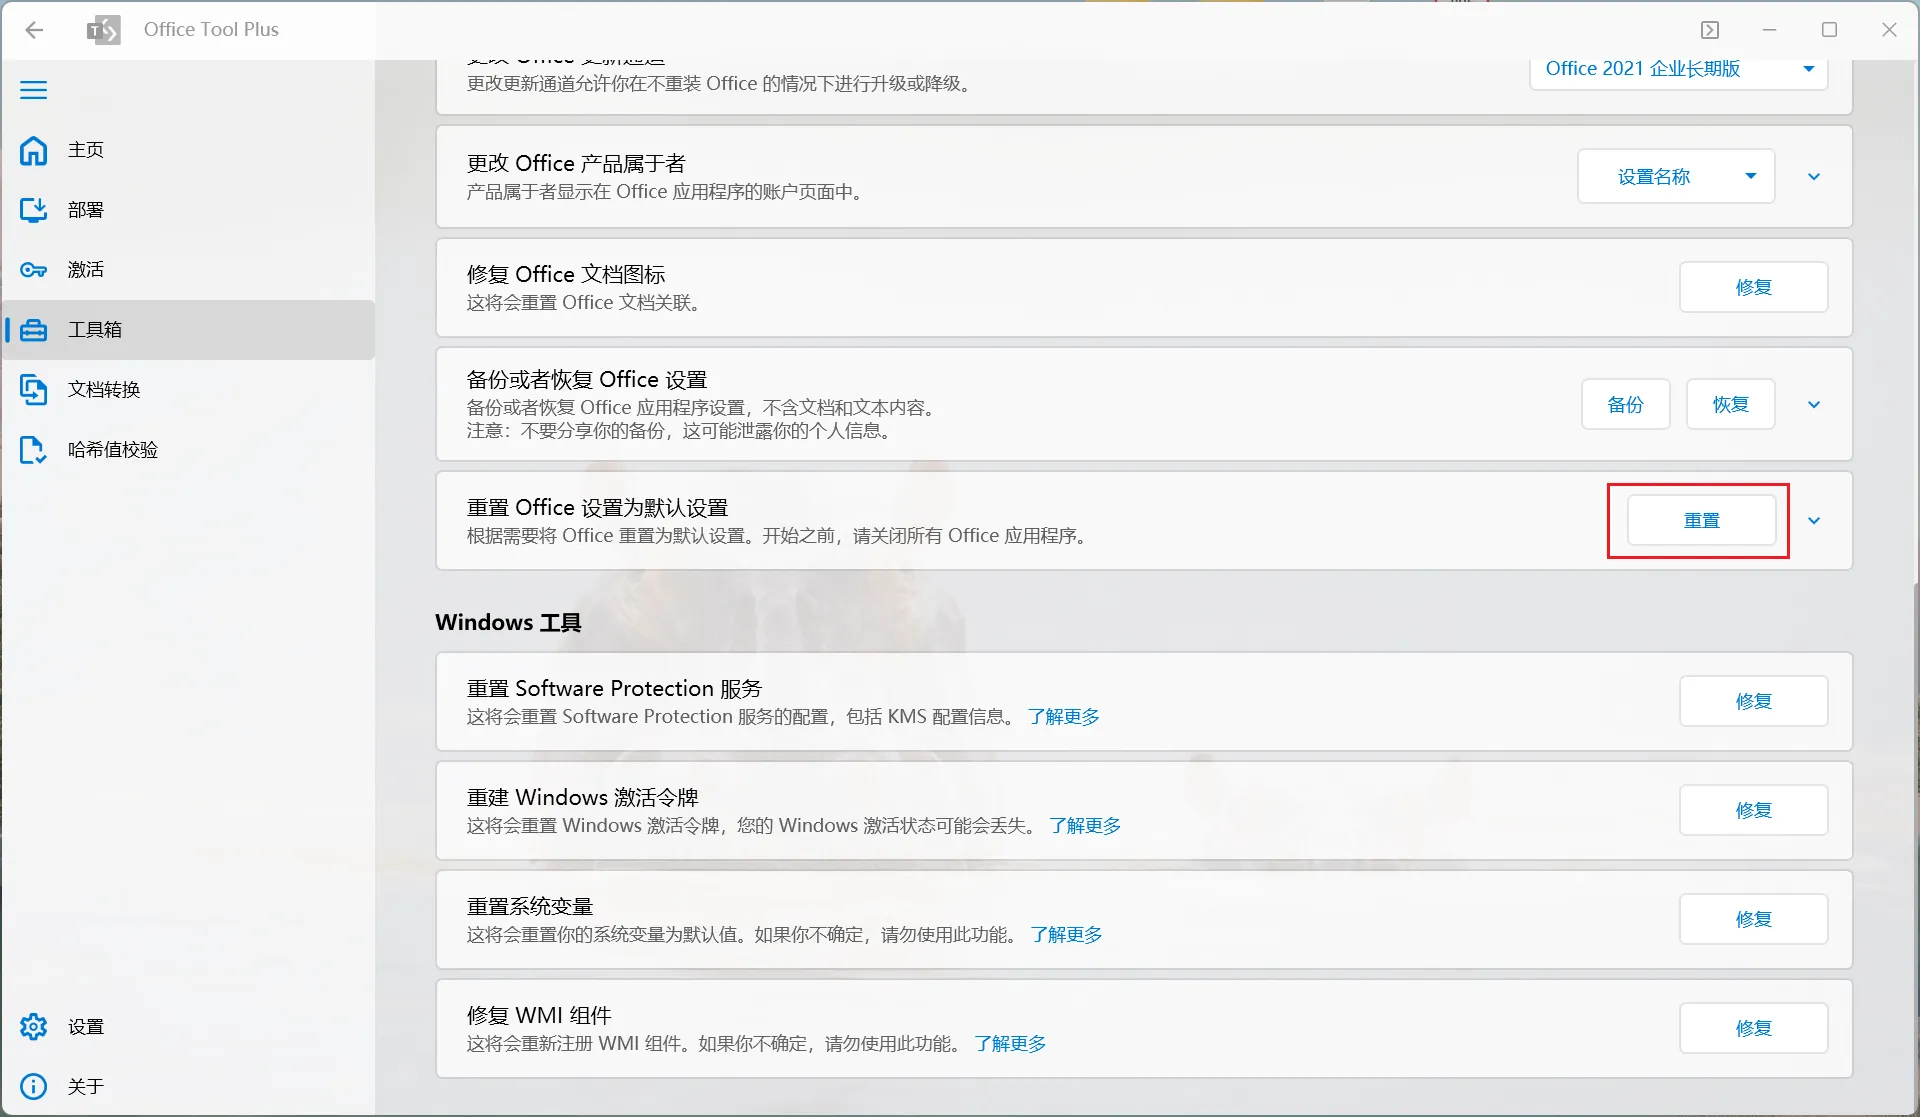Expand the 备份或者恢复 Office 设置 section chevron

[x=1814, y=404]
